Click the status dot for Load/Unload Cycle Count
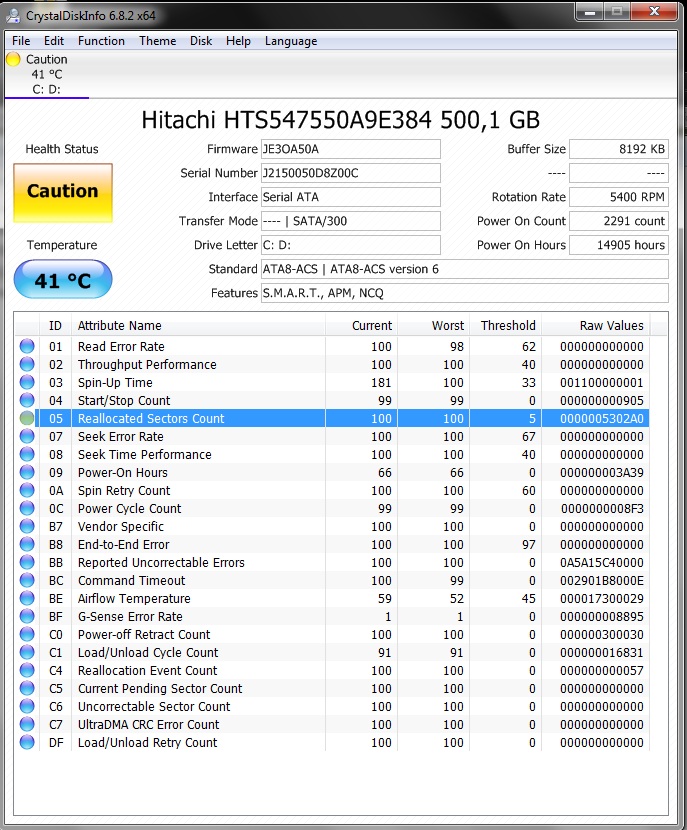Screen dimensions: 687x830 tap(27, 652)
